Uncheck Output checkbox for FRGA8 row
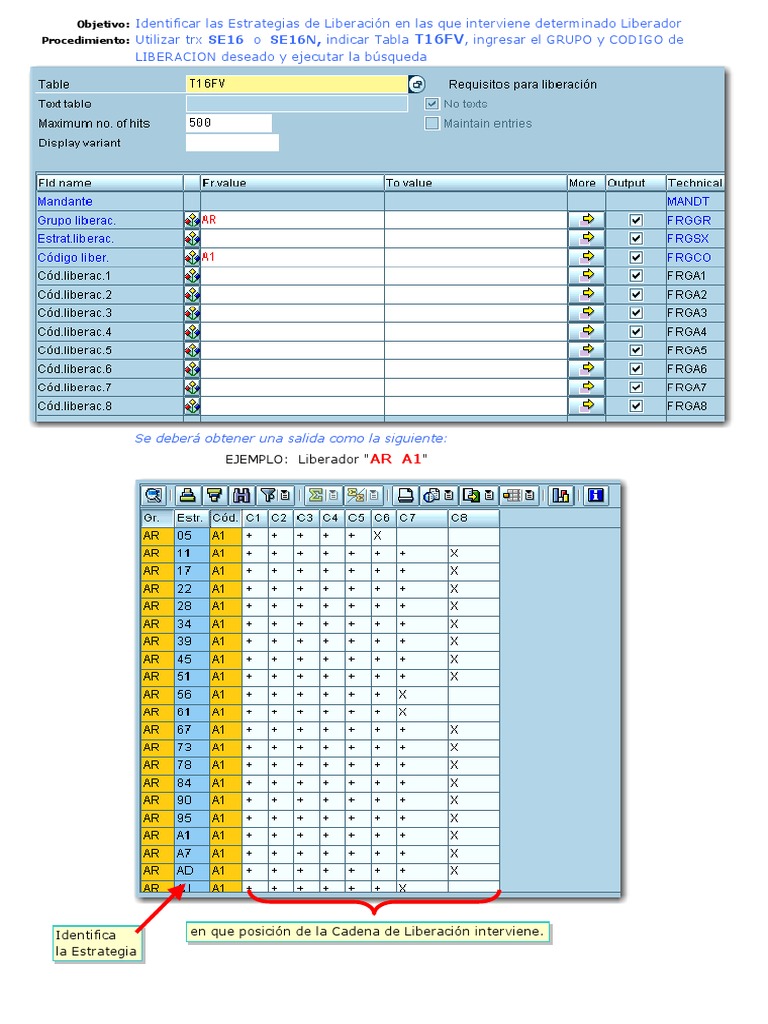Image resolution: width=768 pixels, height=1024 pixels. point(635,406)
